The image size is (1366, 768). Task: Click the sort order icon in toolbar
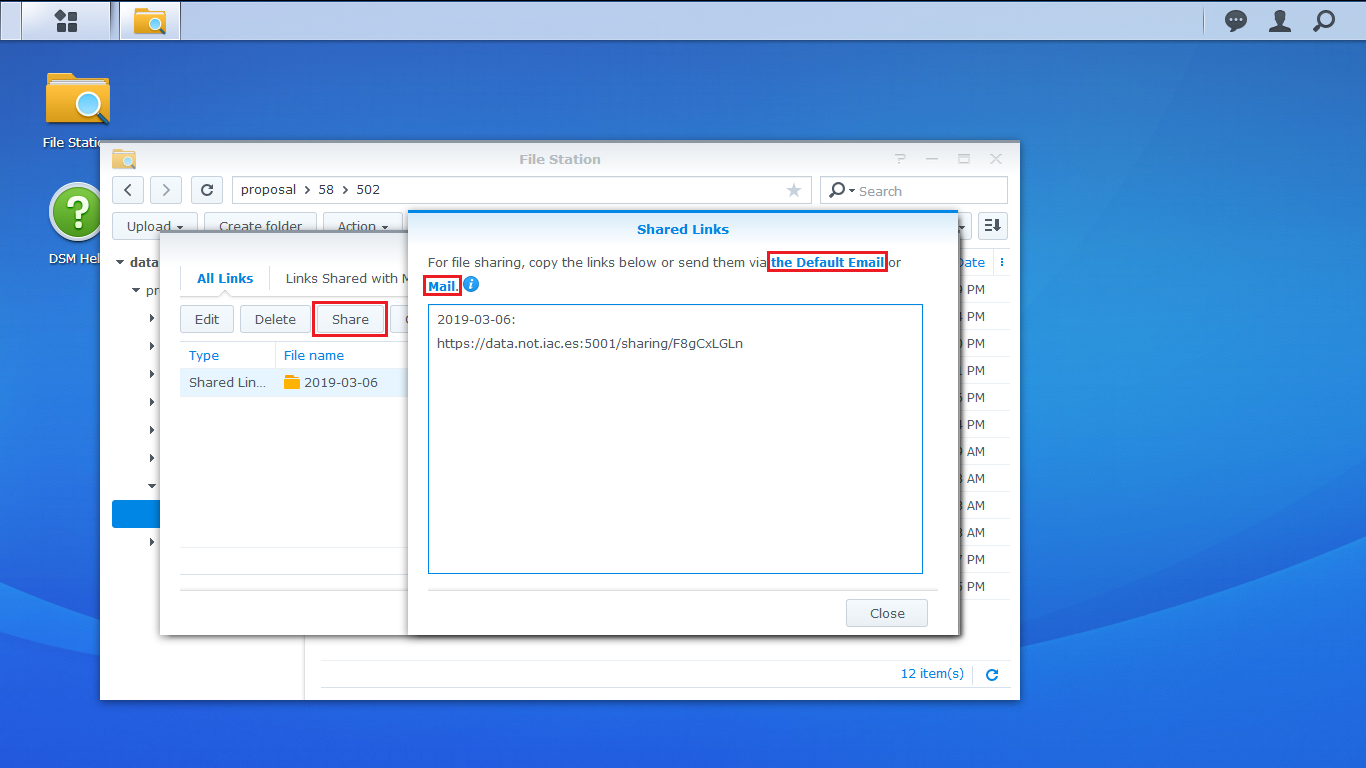tap(992, 226)
